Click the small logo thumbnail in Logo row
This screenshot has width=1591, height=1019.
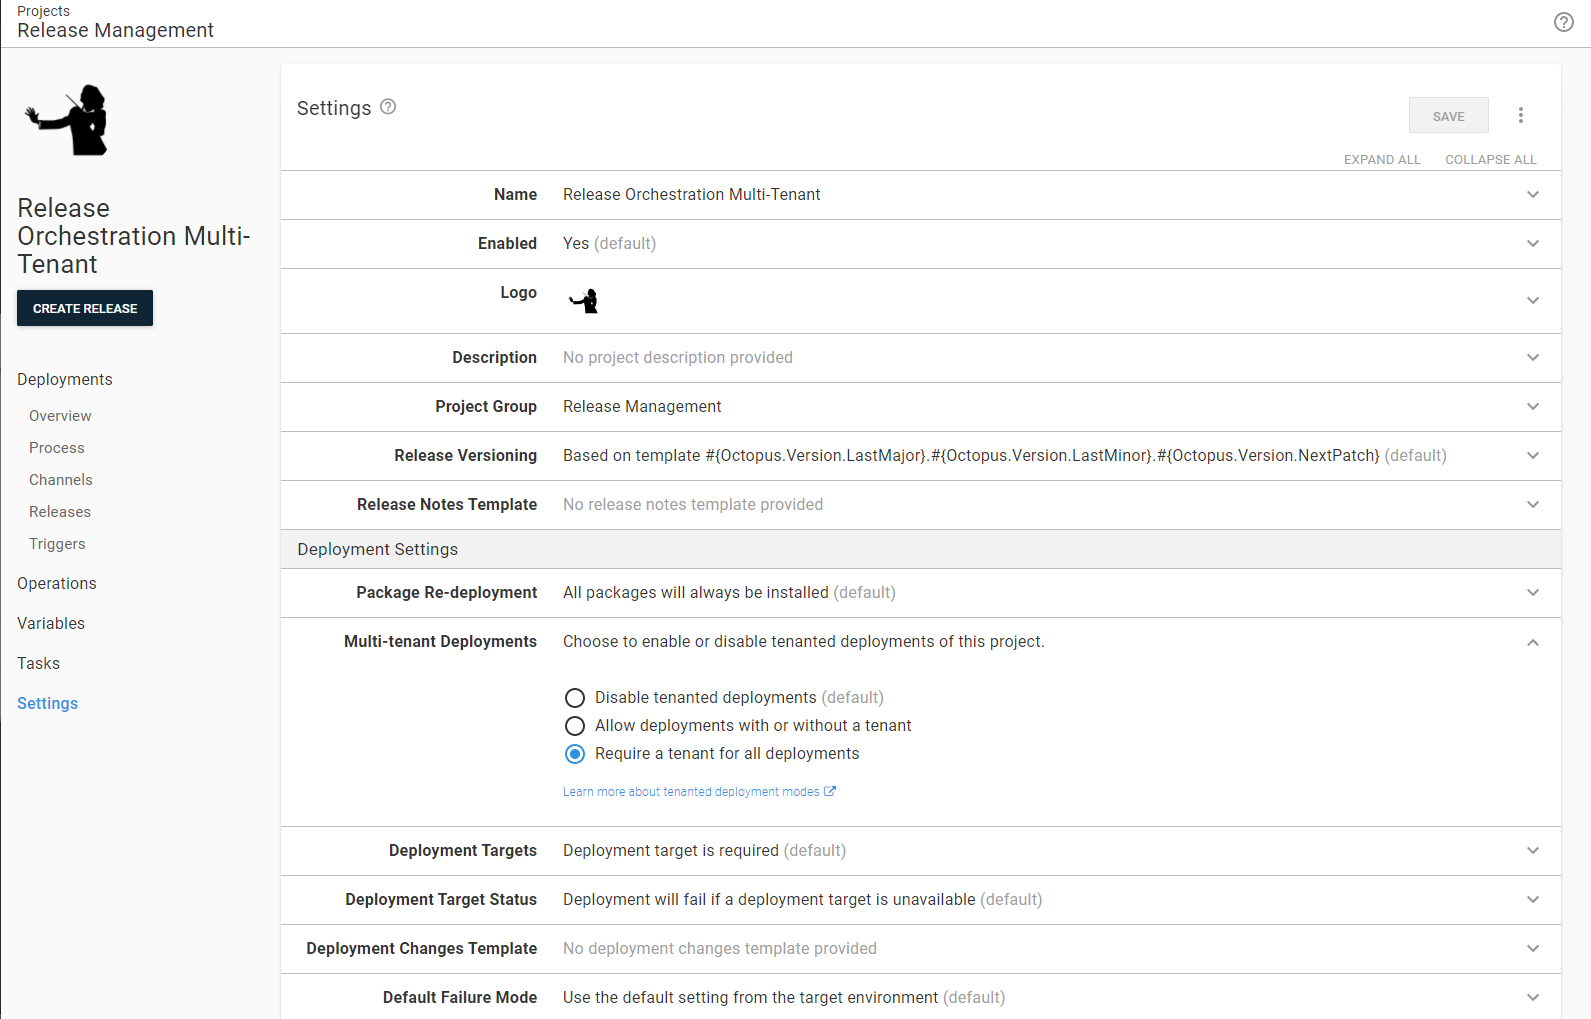tap(584, 300)
